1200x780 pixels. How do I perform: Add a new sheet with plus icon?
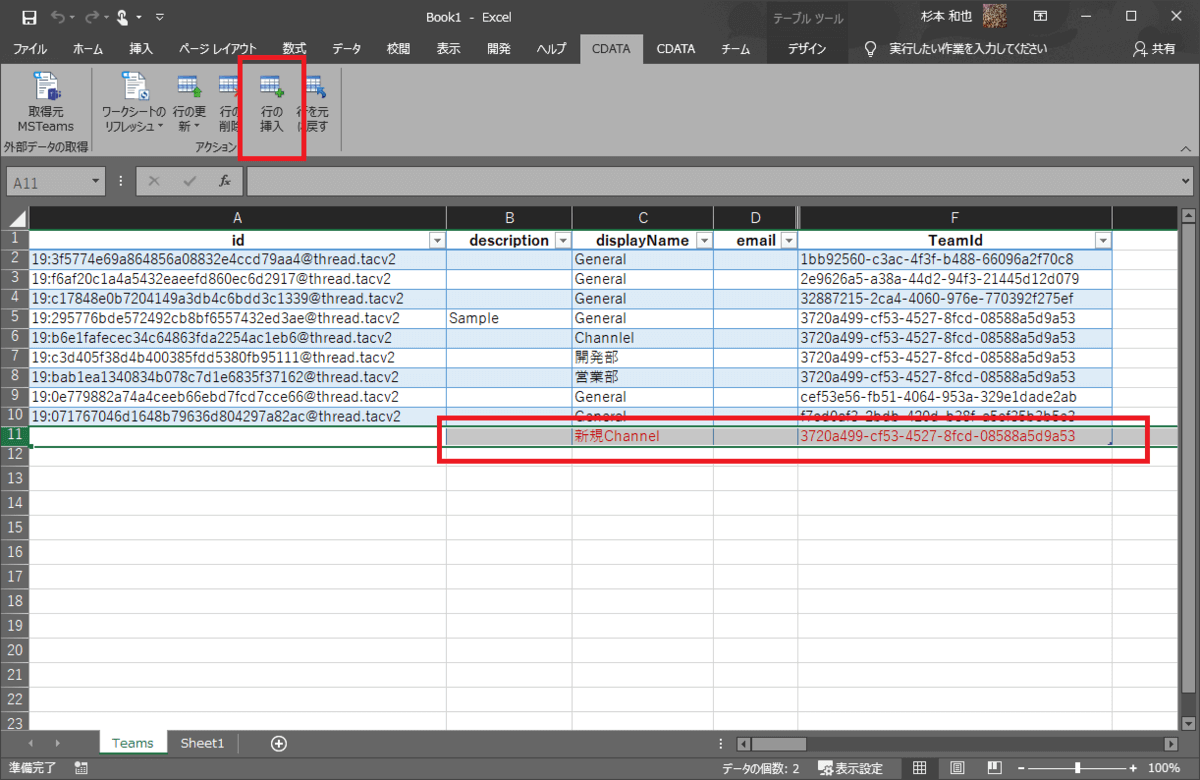[x=279, y=743]
